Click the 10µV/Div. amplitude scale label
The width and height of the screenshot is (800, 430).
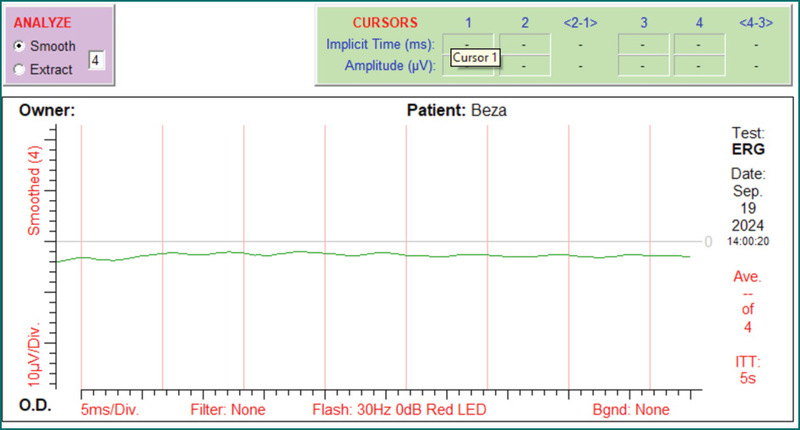pyautogui.click(x=34, y=353)
